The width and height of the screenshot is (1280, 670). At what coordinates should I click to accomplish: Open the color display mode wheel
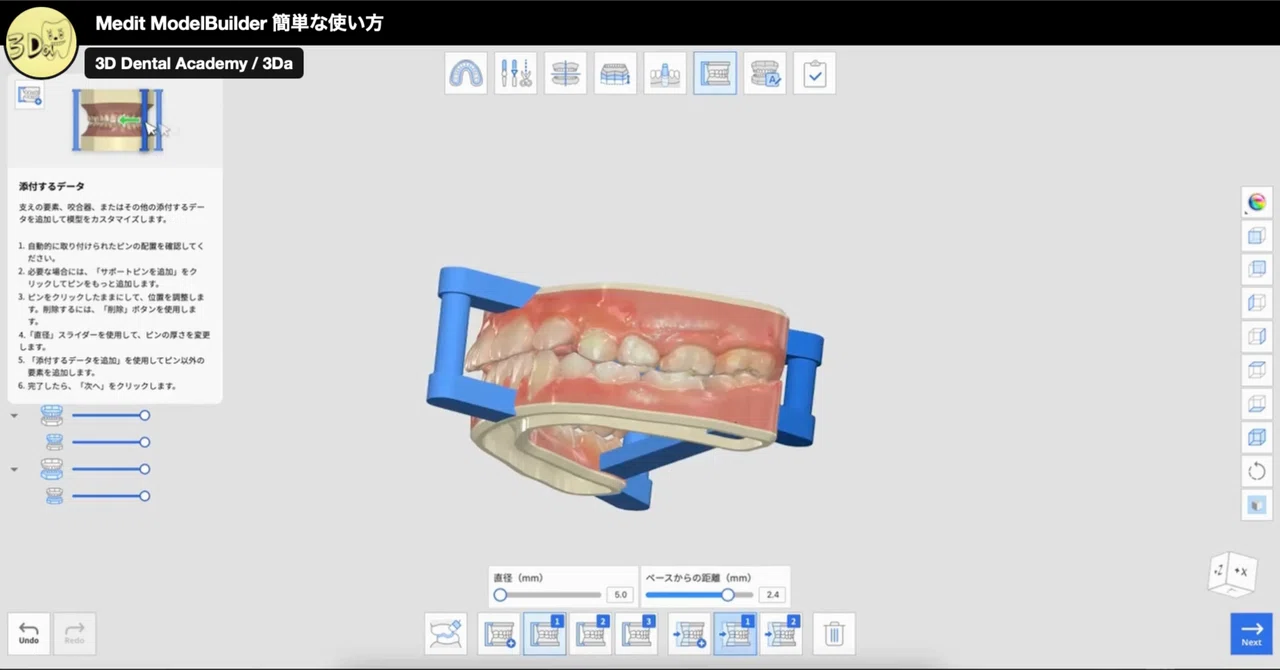pyautogui.click(x=1257, y=203)
